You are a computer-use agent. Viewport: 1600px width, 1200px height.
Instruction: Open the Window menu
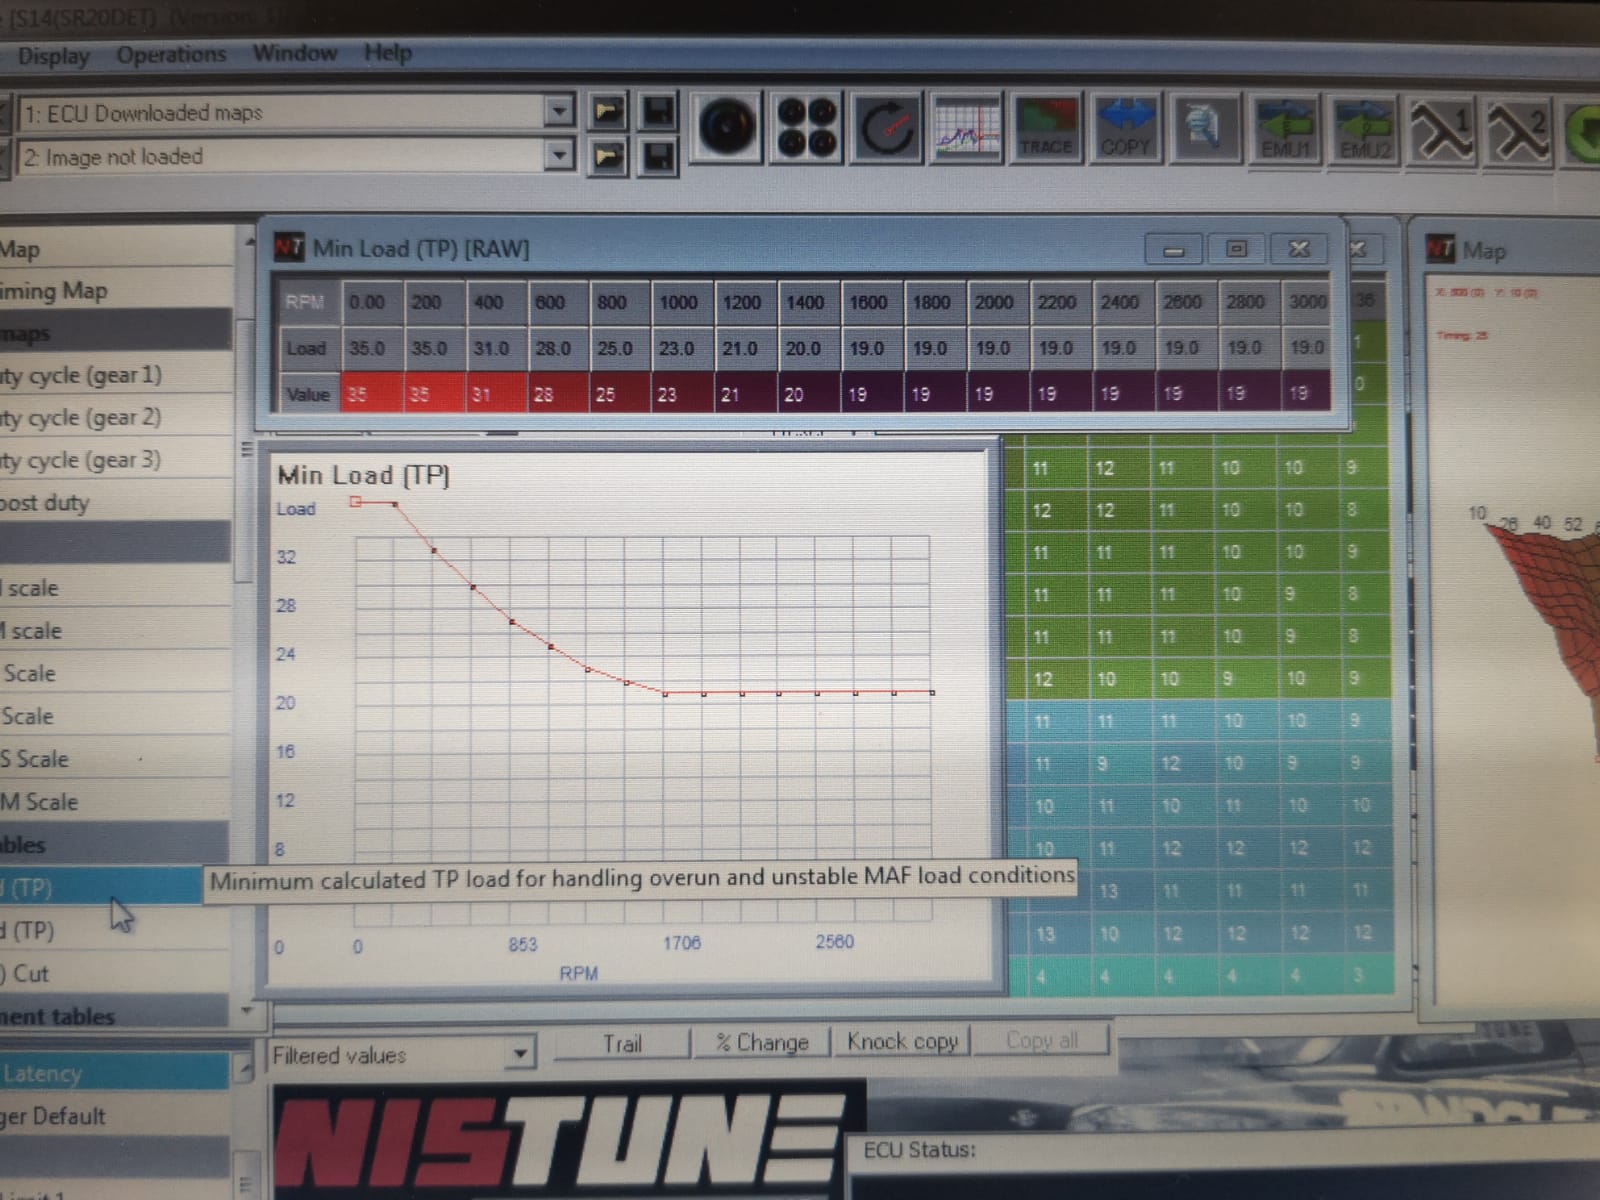294,52
